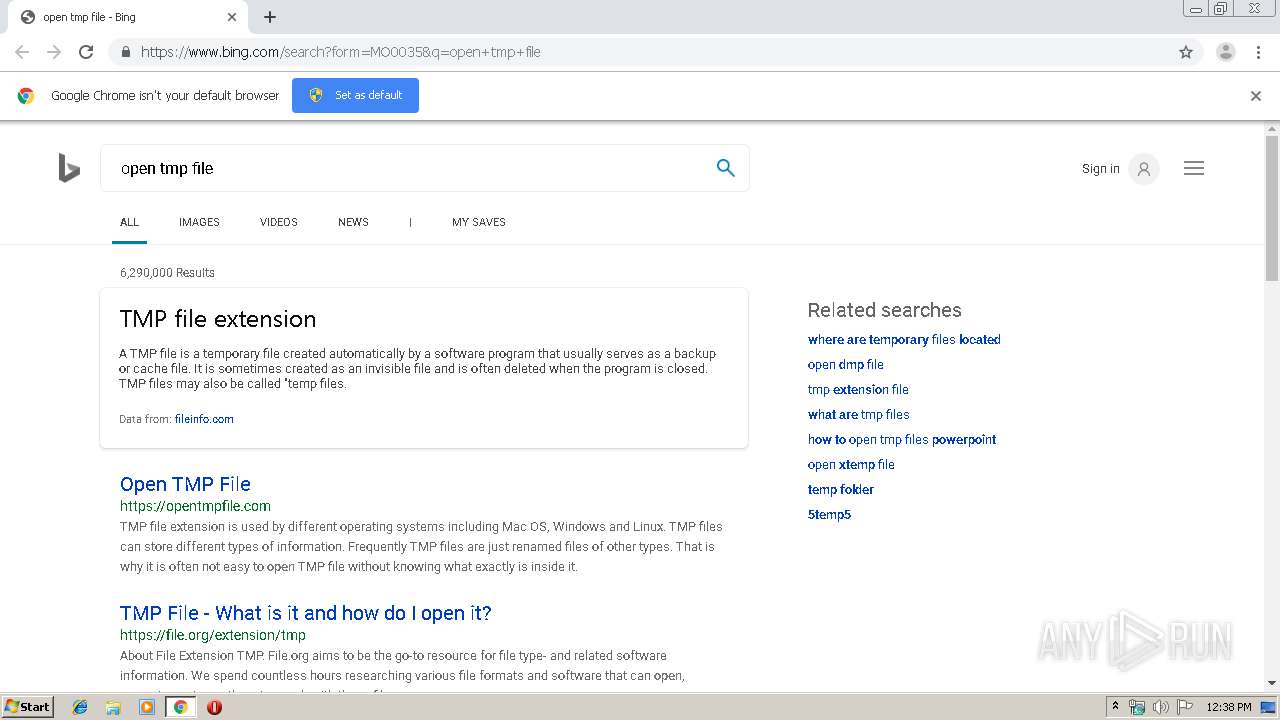Search related 'temp folder'
This screenshot has height=720, width=1280.
841,490
